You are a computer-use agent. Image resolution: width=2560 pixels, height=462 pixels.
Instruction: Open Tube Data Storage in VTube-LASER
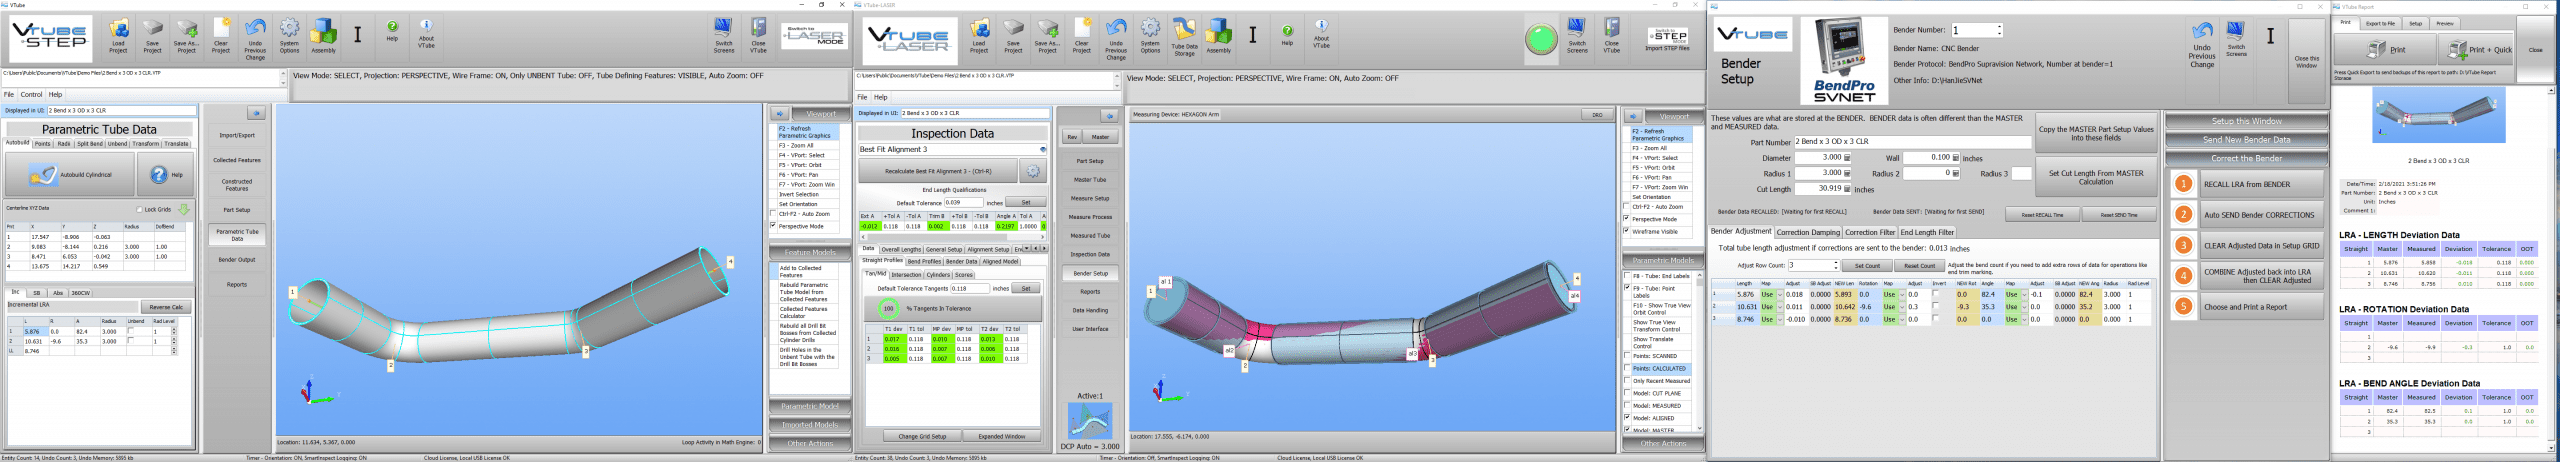pos(1184,36)
